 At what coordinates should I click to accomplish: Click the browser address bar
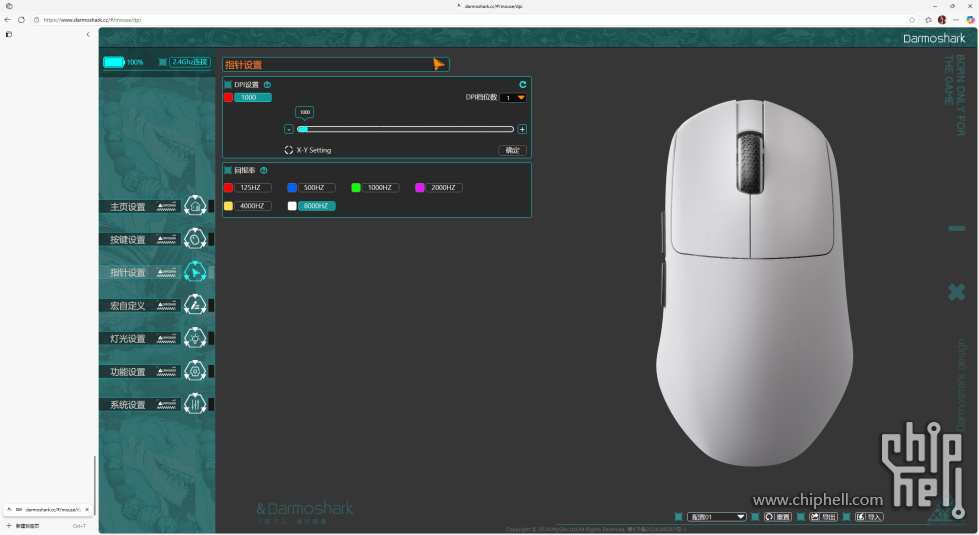pyautogui.click(x=468, y=20)
